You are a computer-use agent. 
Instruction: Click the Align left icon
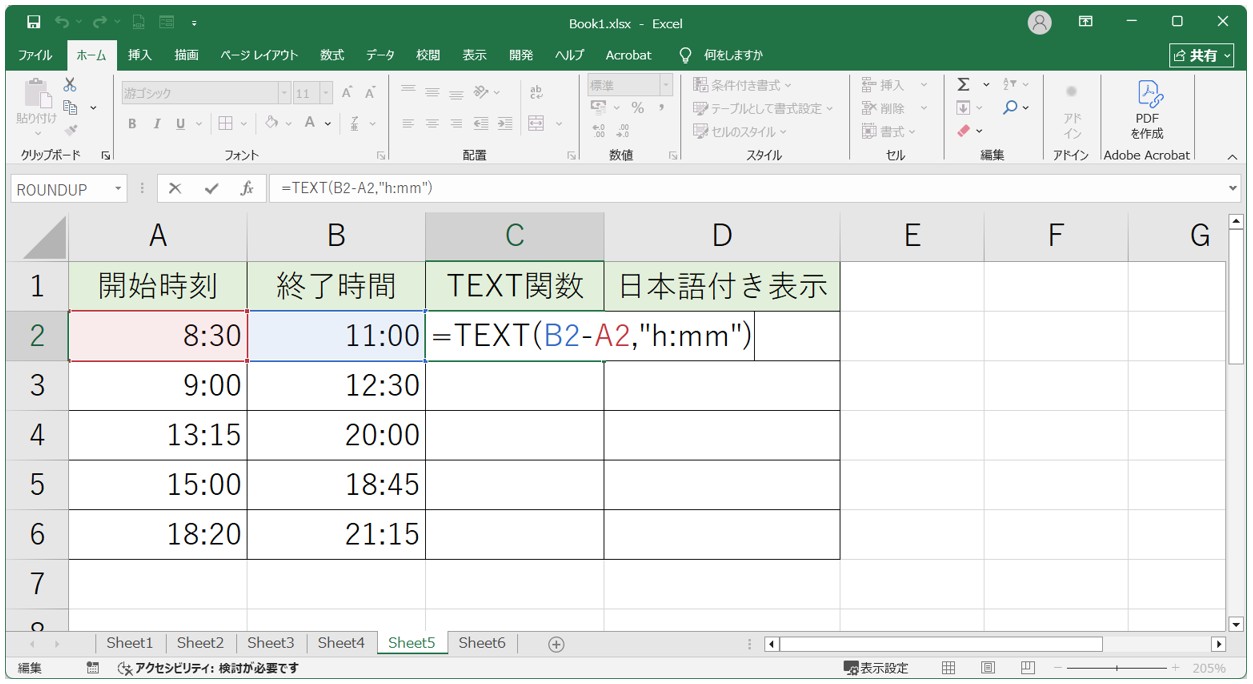point(408,124)
